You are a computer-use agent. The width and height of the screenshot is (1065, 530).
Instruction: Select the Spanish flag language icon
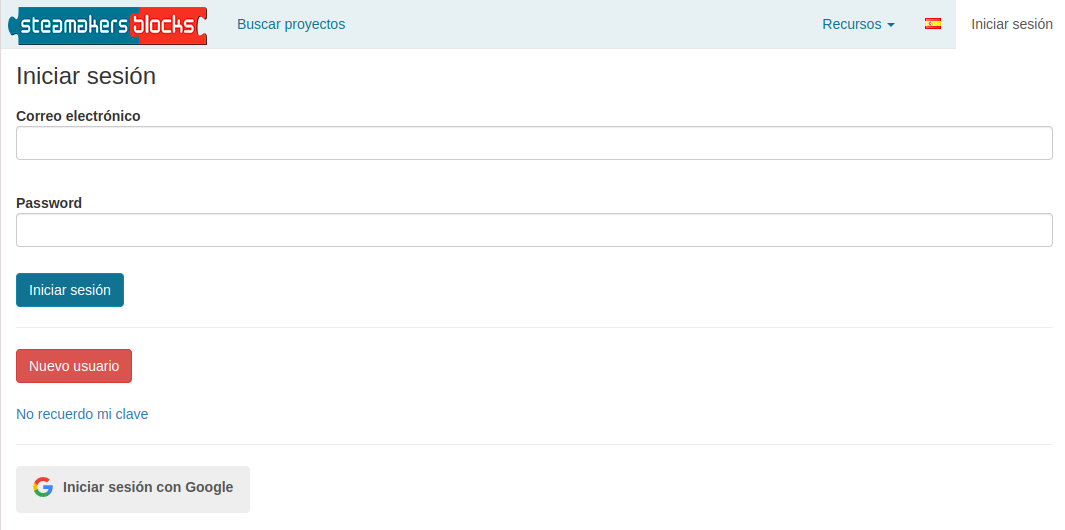[x=933, y=24]
